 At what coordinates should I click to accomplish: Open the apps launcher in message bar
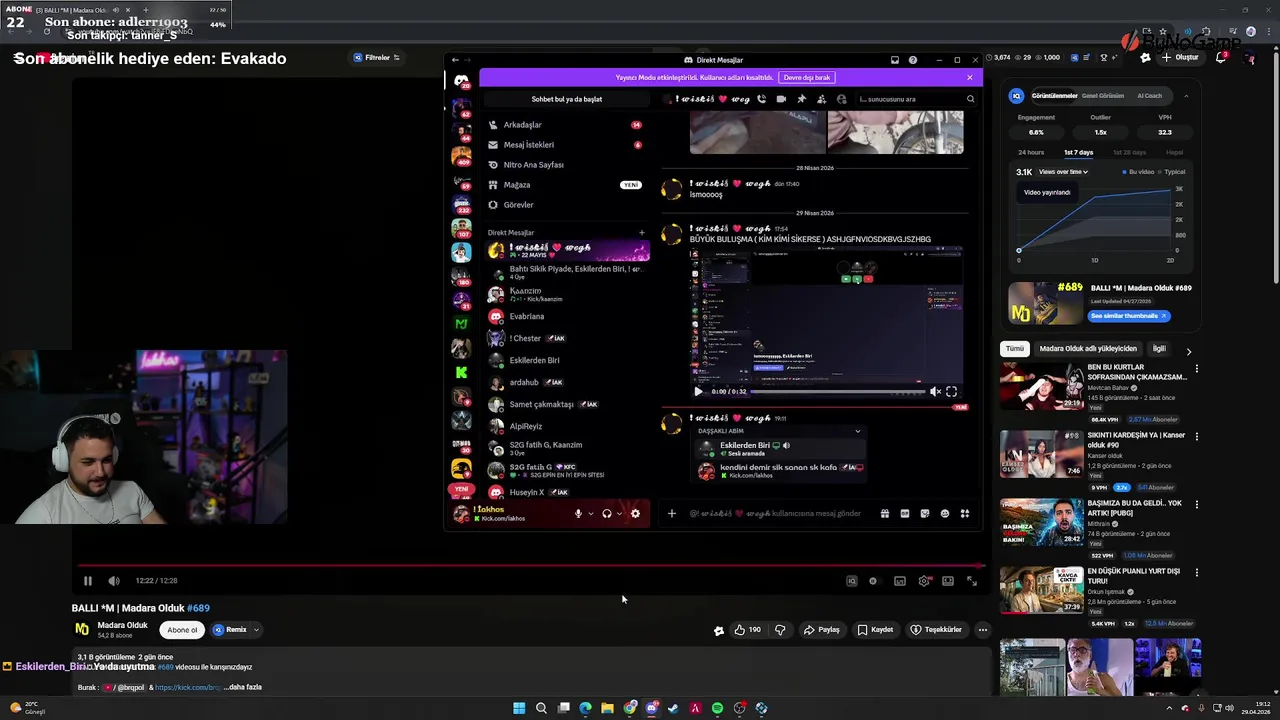(965, 513)
